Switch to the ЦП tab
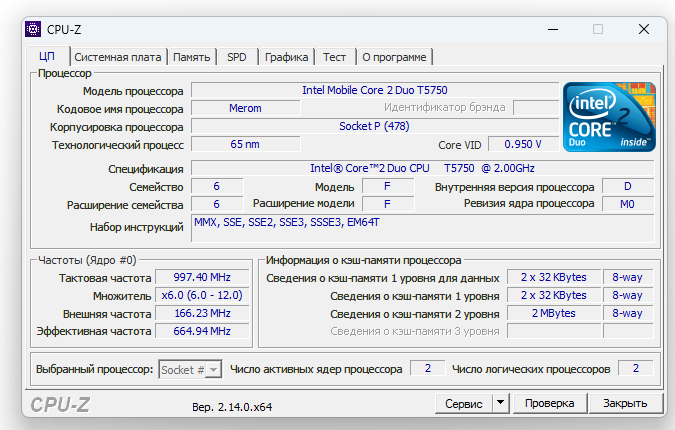 coord(47,57)
